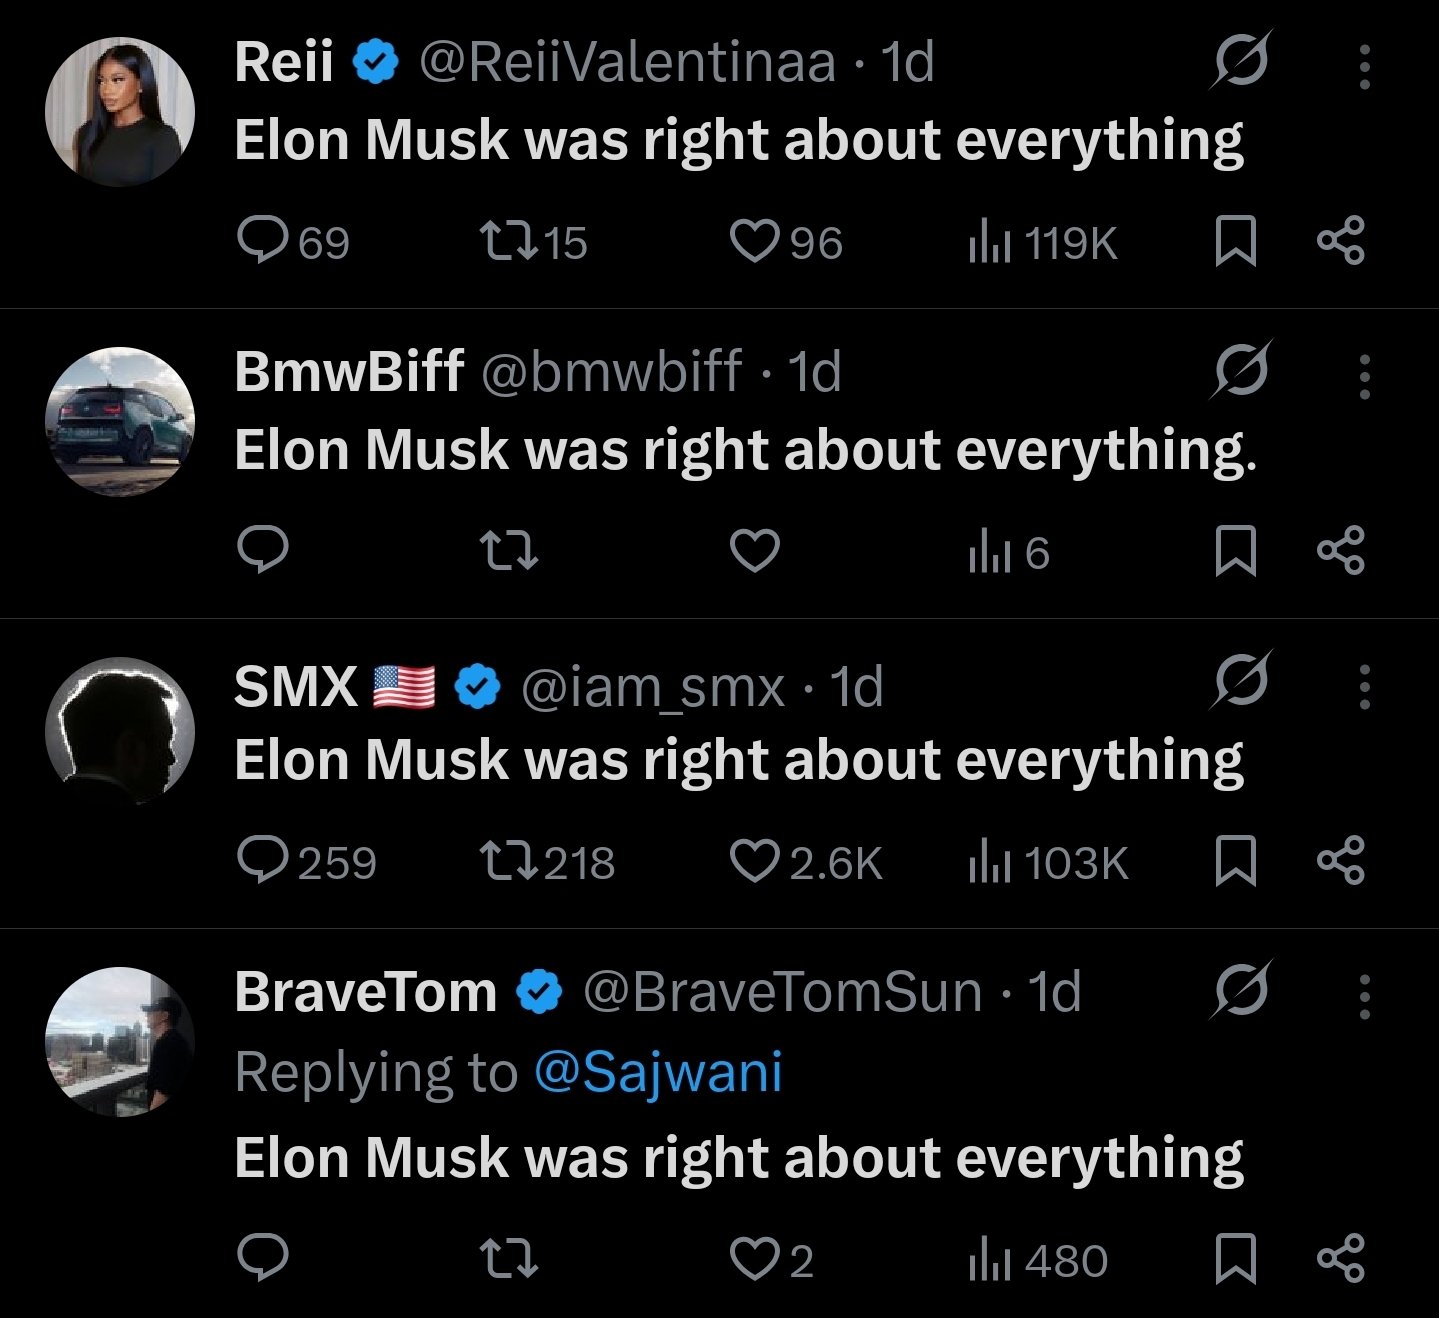The image size is (1439, 1318).
Task: Repost BmwBiff's tweet
Action: pyautogui.click(x=509, y=551)
